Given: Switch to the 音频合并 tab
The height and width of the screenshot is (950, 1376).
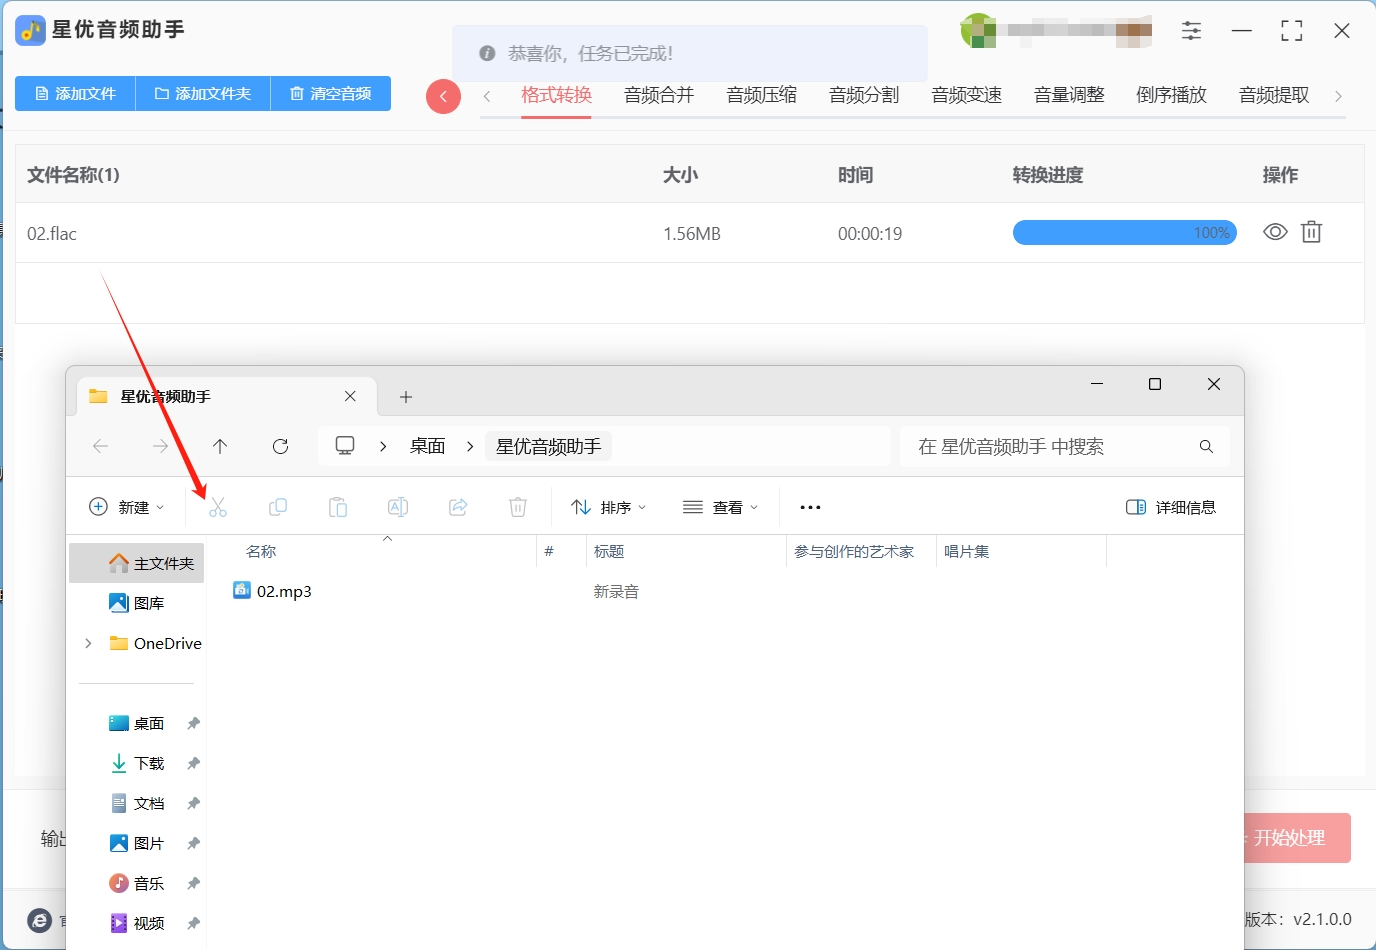Looking at the screenshot, I should [659, 95].
